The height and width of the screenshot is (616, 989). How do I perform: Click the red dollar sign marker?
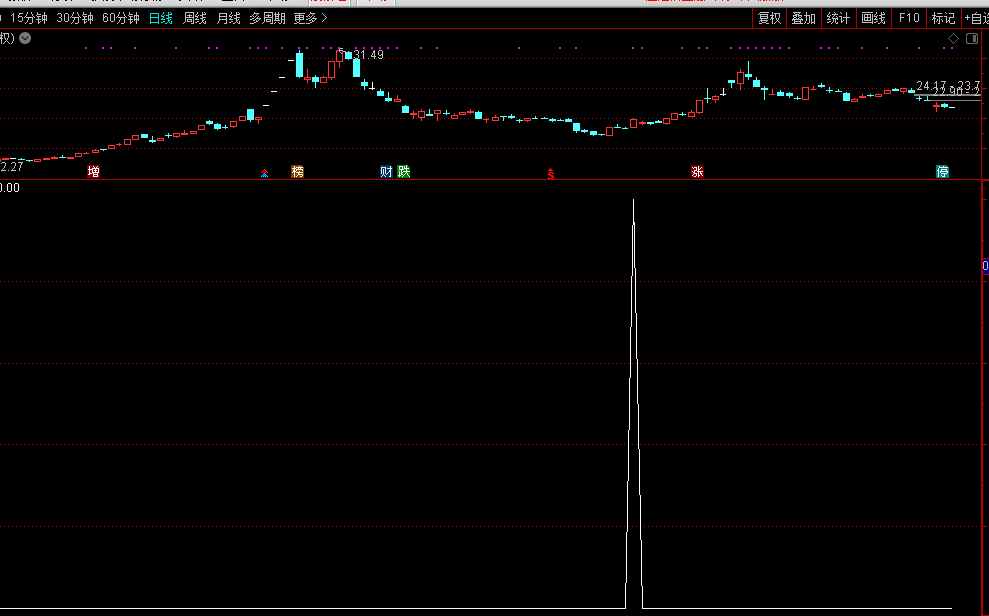click(x=550, y=173)
